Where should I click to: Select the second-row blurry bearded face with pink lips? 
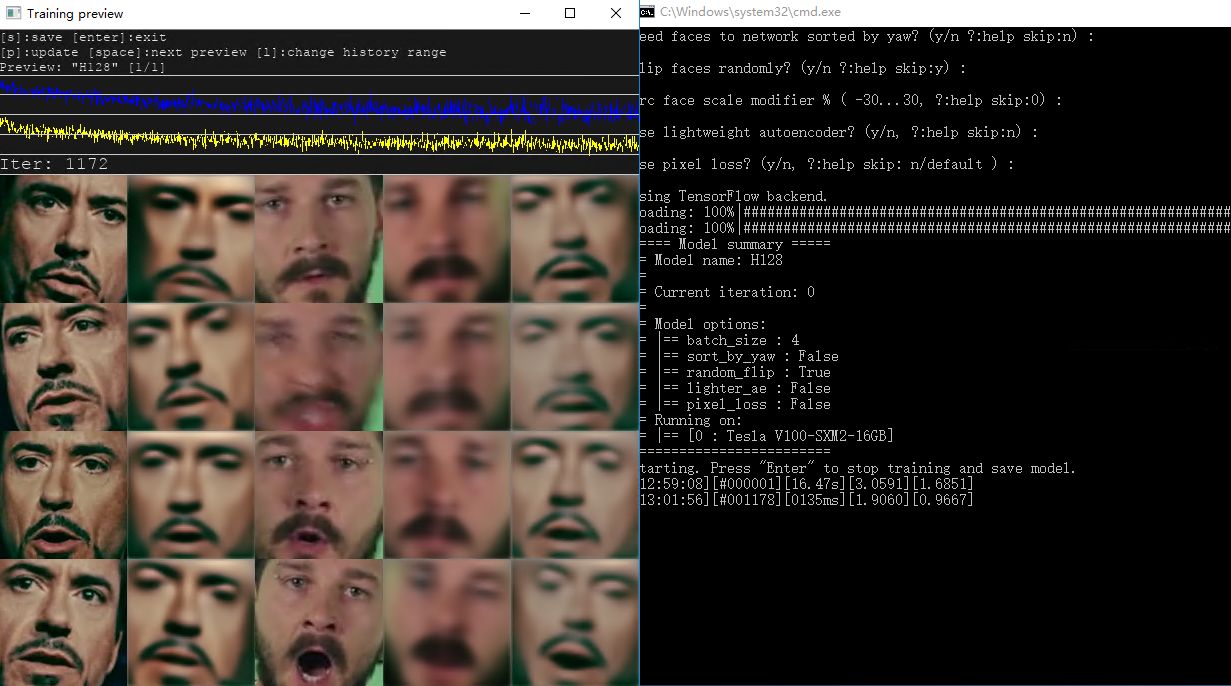click(x=319, y=367)
